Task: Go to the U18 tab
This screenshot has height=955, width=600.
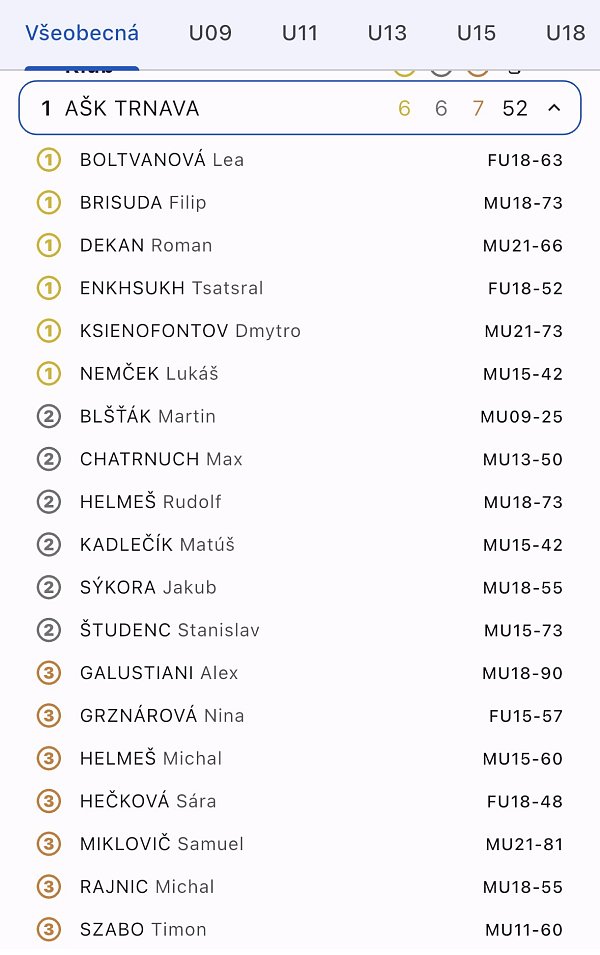Action: click(x=565, y=33)
